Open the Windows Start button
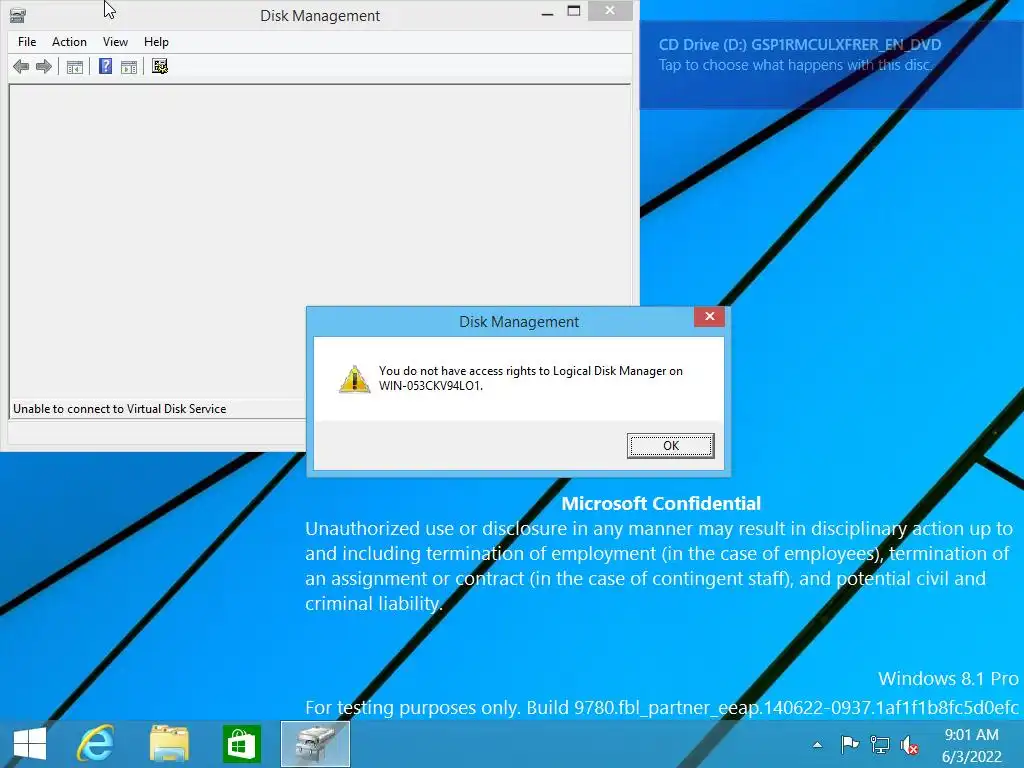The image size is (1024, 768). coord(30,744)
